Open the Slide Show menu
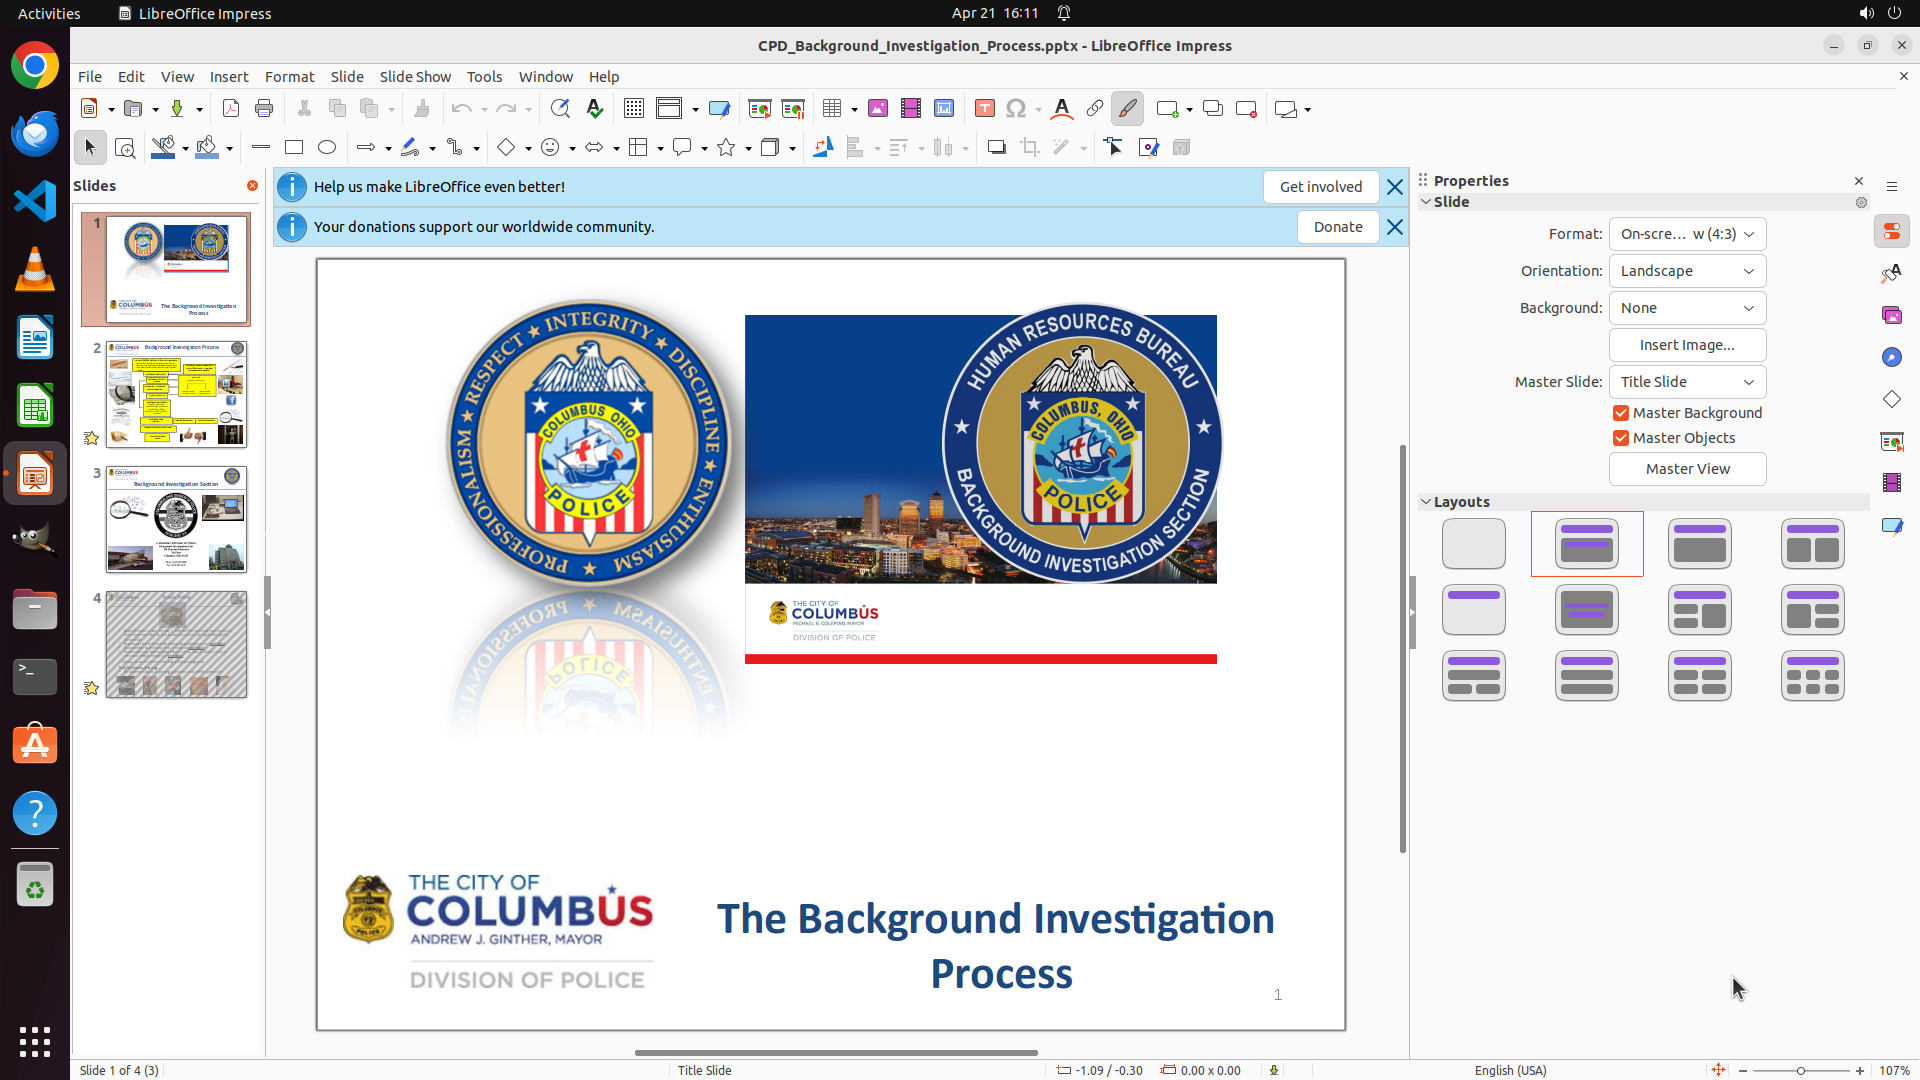The width and height of the screenshot is (1920, 1080). [415, 77]
